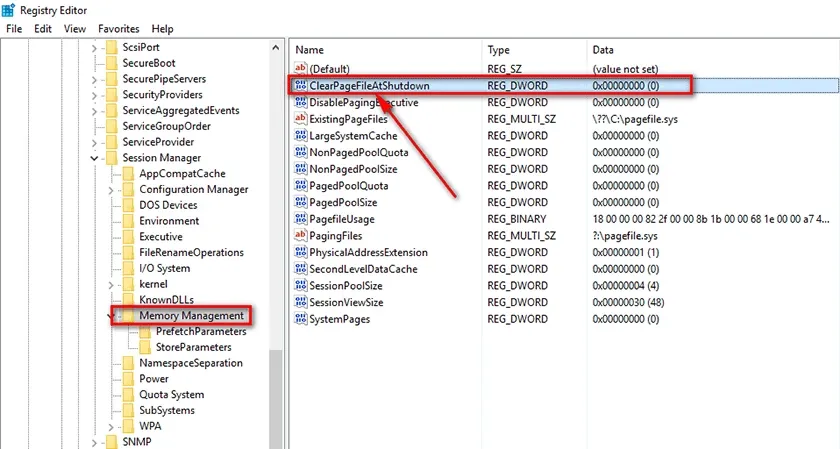Open the Favorites menu
The width and height of the screenshot is (840, 449).
tap(118, 29)
